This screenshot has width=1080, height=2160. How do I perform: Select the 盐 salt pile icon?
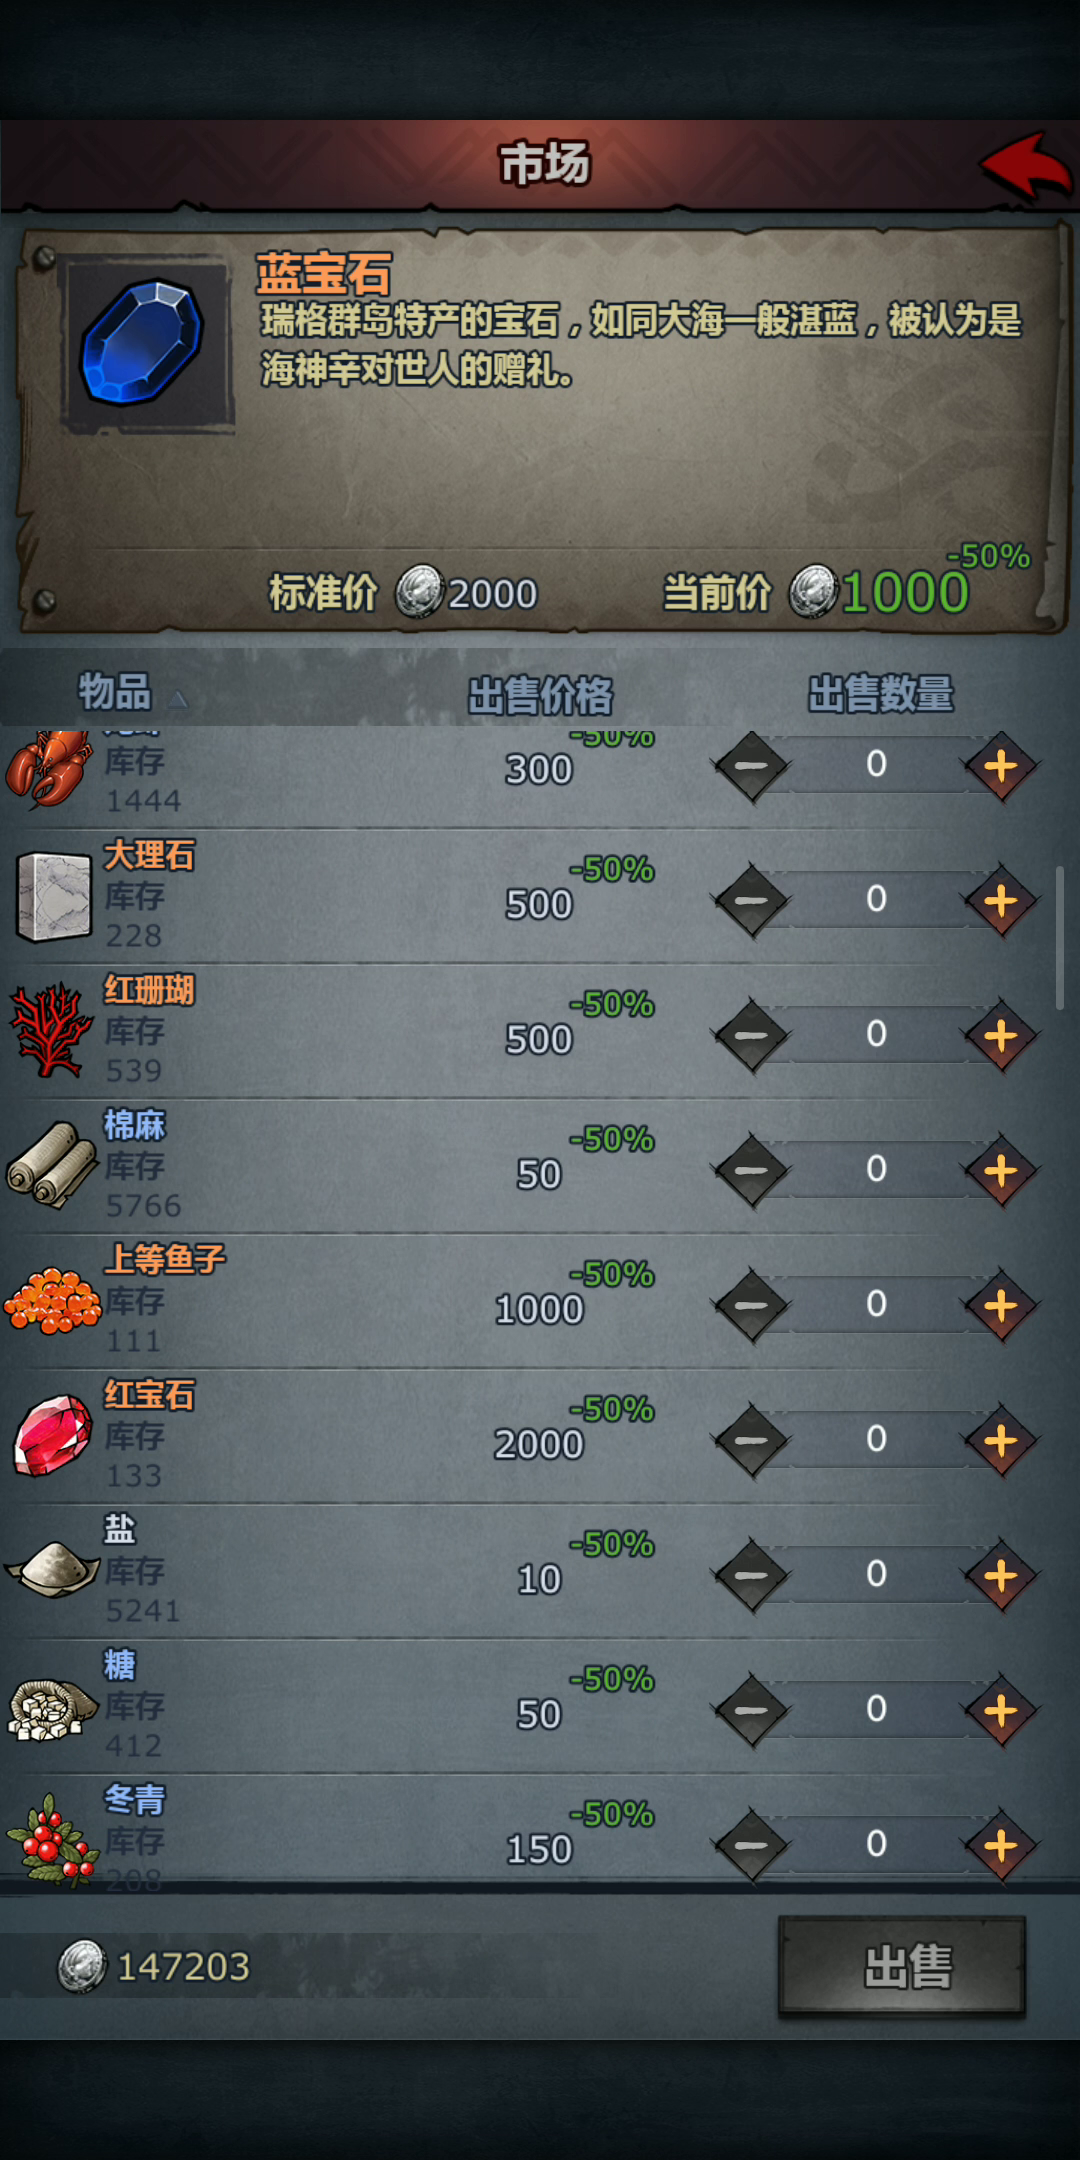click(x=52, y=1570)
